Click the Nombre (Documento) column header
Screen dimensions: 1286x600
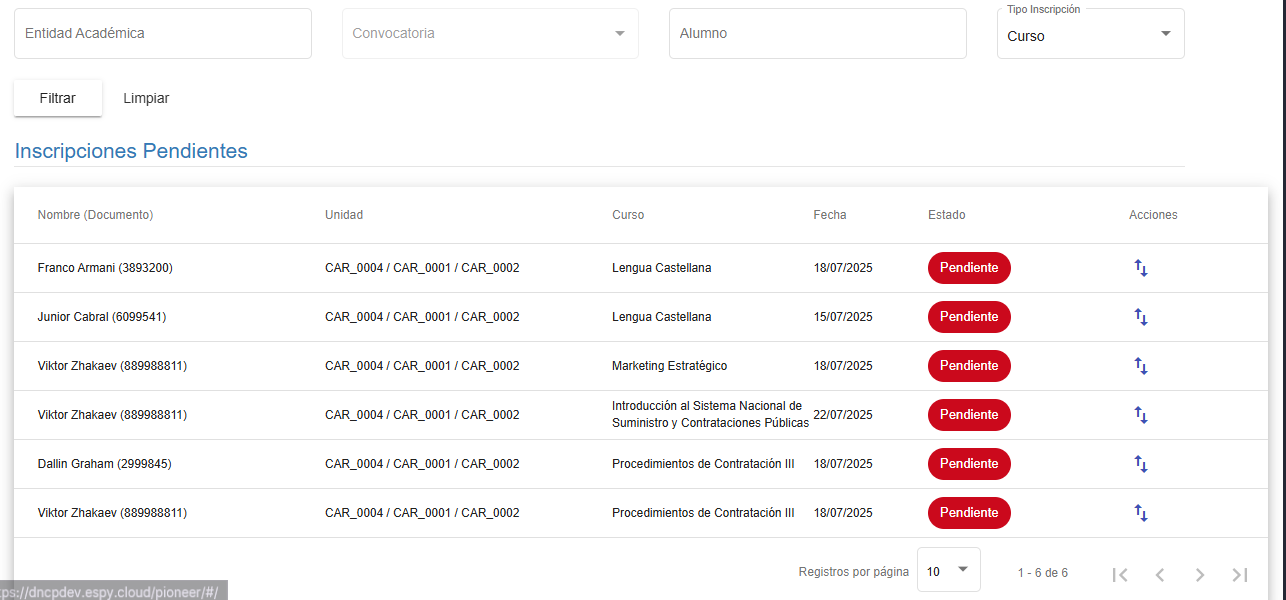[x=95, y=215]
